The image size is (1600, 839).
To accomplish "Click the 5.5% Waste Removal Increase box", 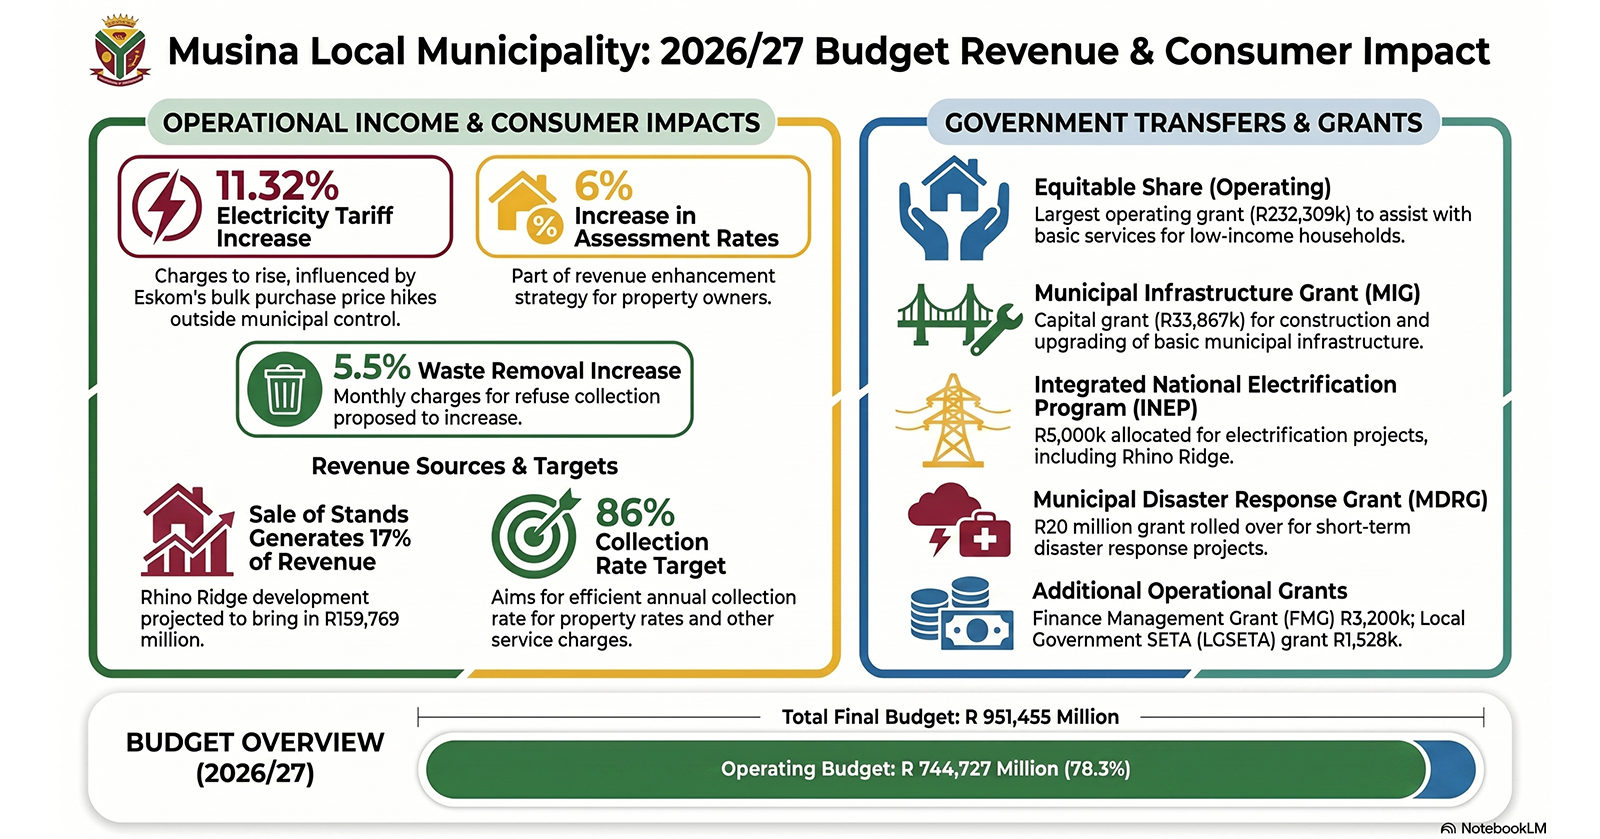I will click(464, 389).
